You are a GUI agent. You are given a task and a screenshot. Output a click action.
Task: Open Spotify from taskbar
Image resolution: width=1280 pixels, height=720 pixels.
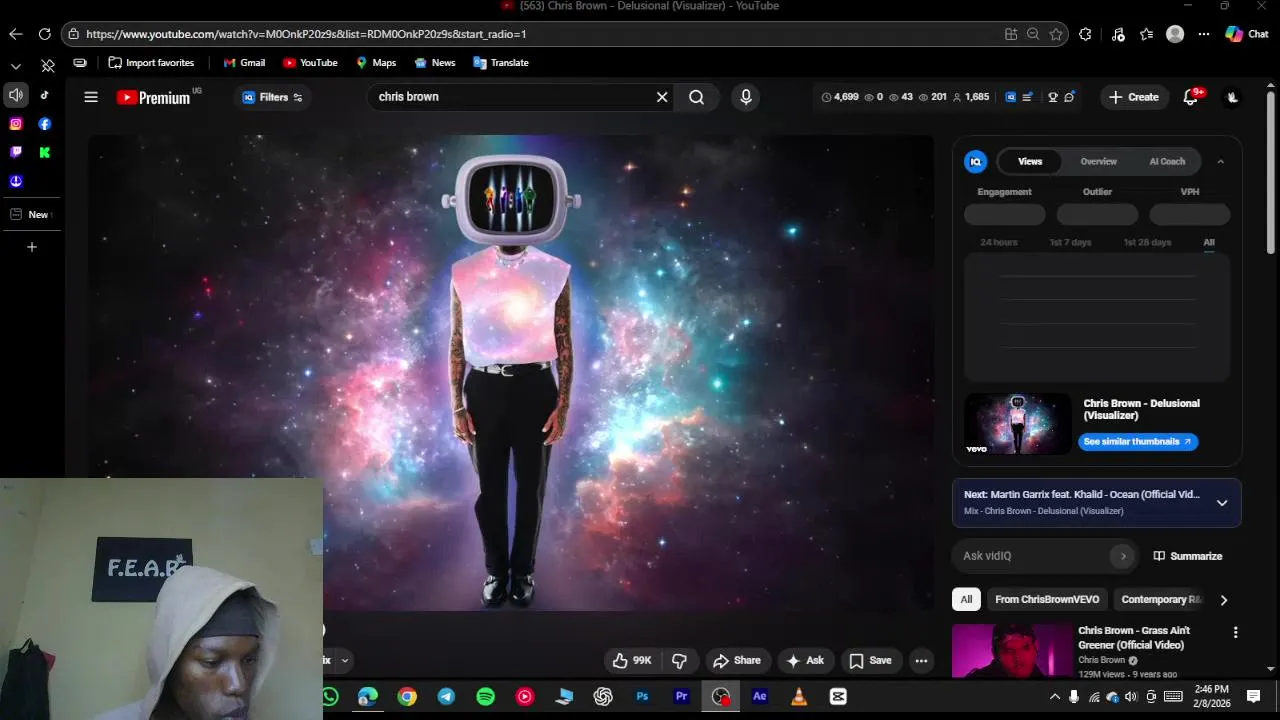pos(485,697)
